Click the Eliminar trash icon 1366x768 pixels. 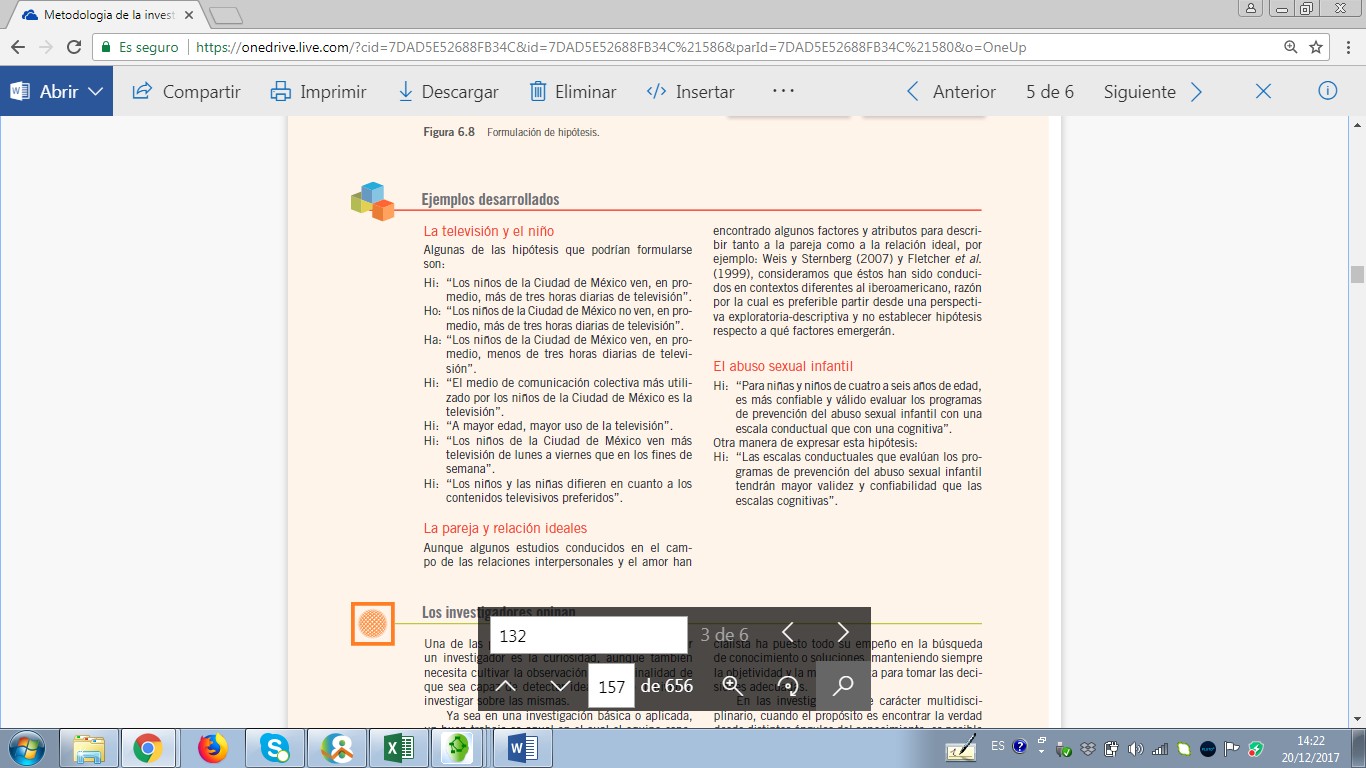pos(538,92)
